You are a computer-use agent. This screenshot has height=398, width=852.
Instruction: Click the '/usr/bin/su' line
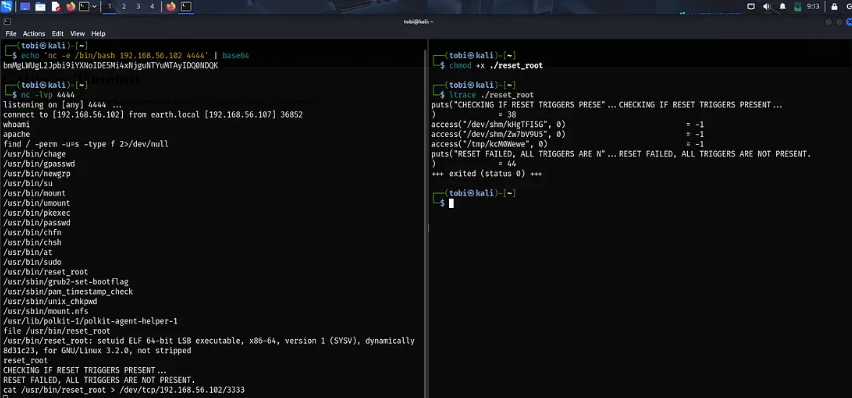coord(28,183)
